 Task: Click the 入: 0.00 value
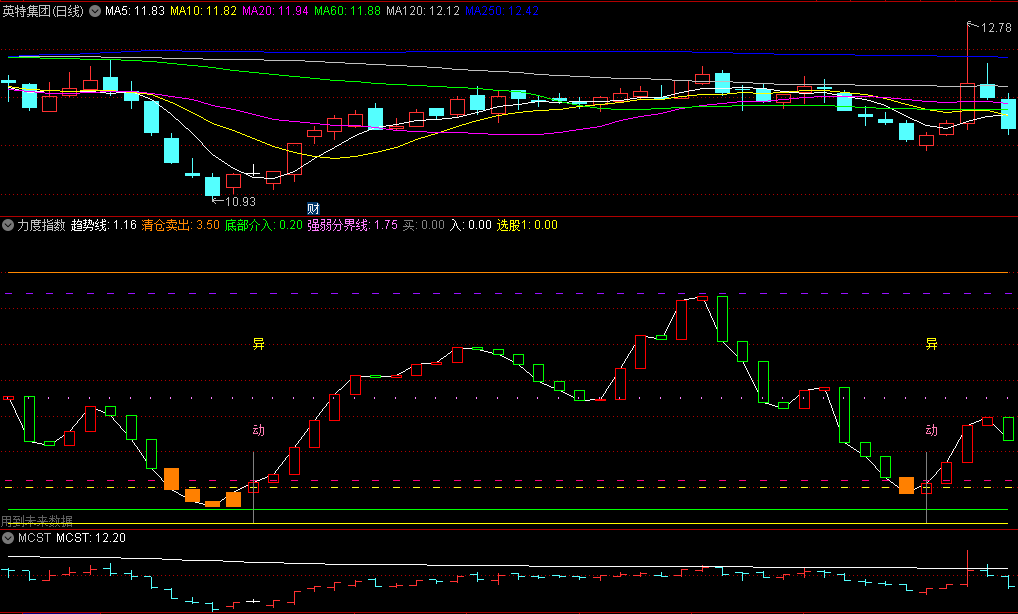coord(471,225)
